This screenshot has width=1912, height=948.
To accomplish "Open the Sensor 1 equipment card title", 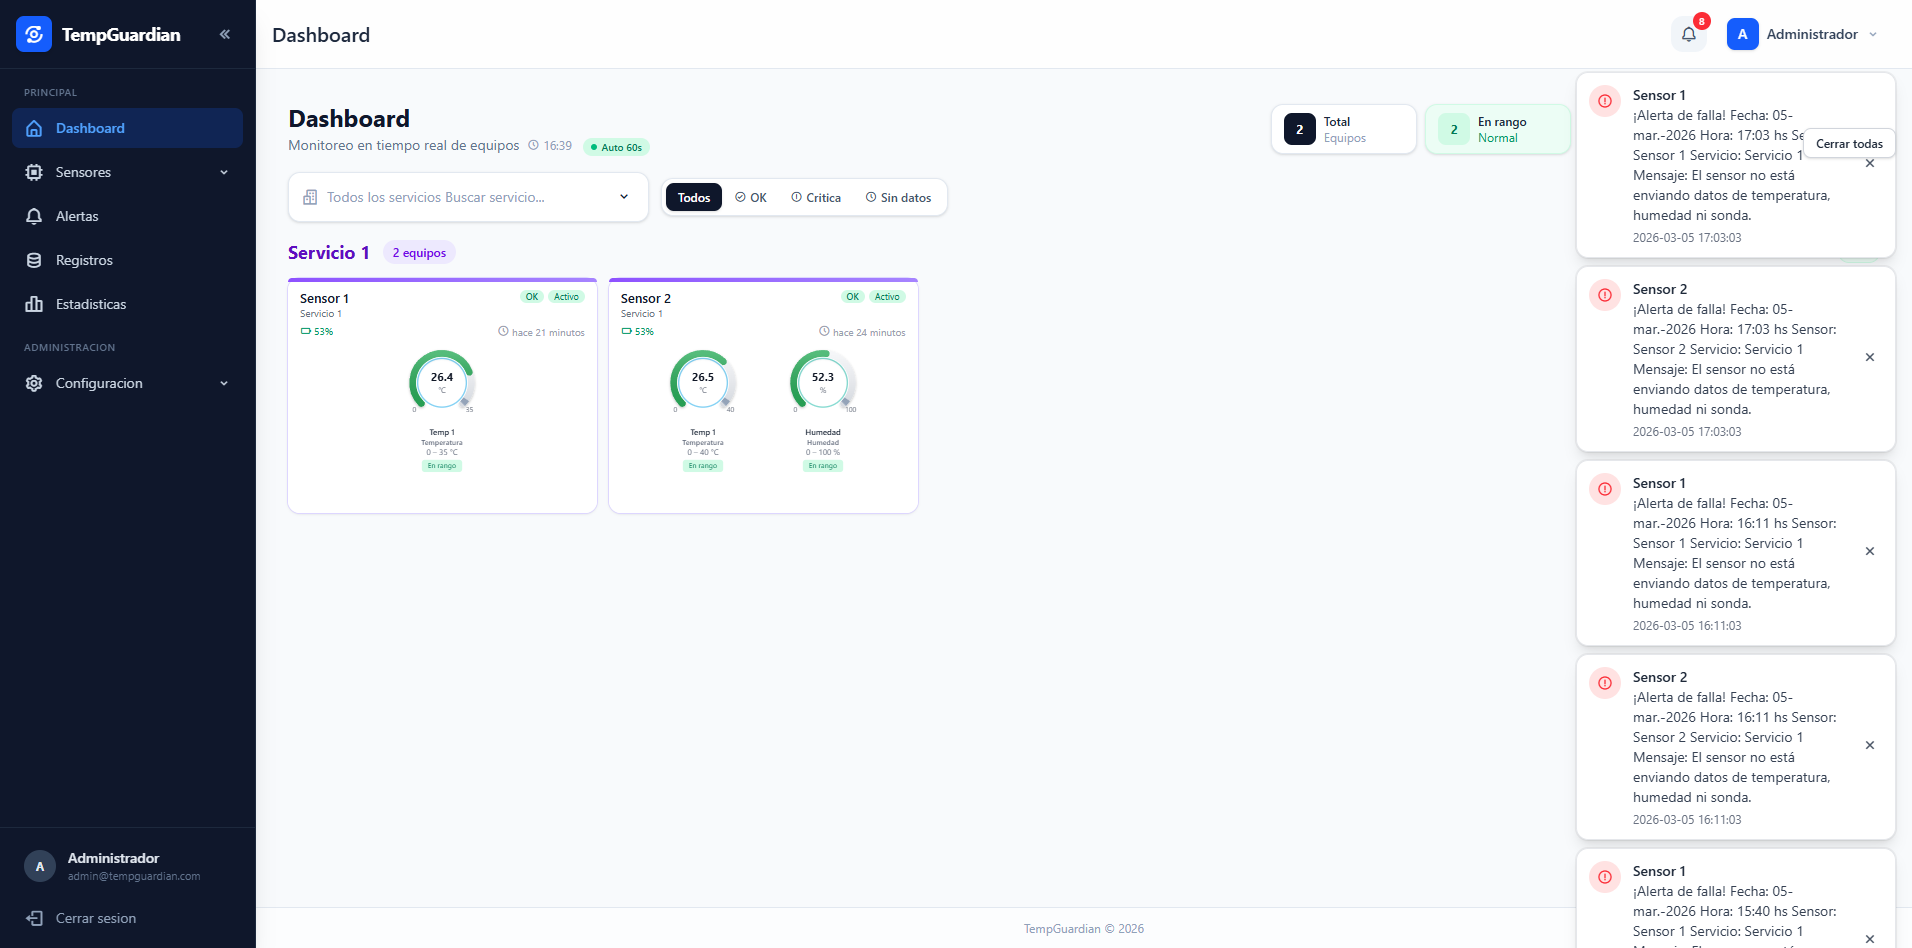I will pyautogui.click(x=324, y=298).
